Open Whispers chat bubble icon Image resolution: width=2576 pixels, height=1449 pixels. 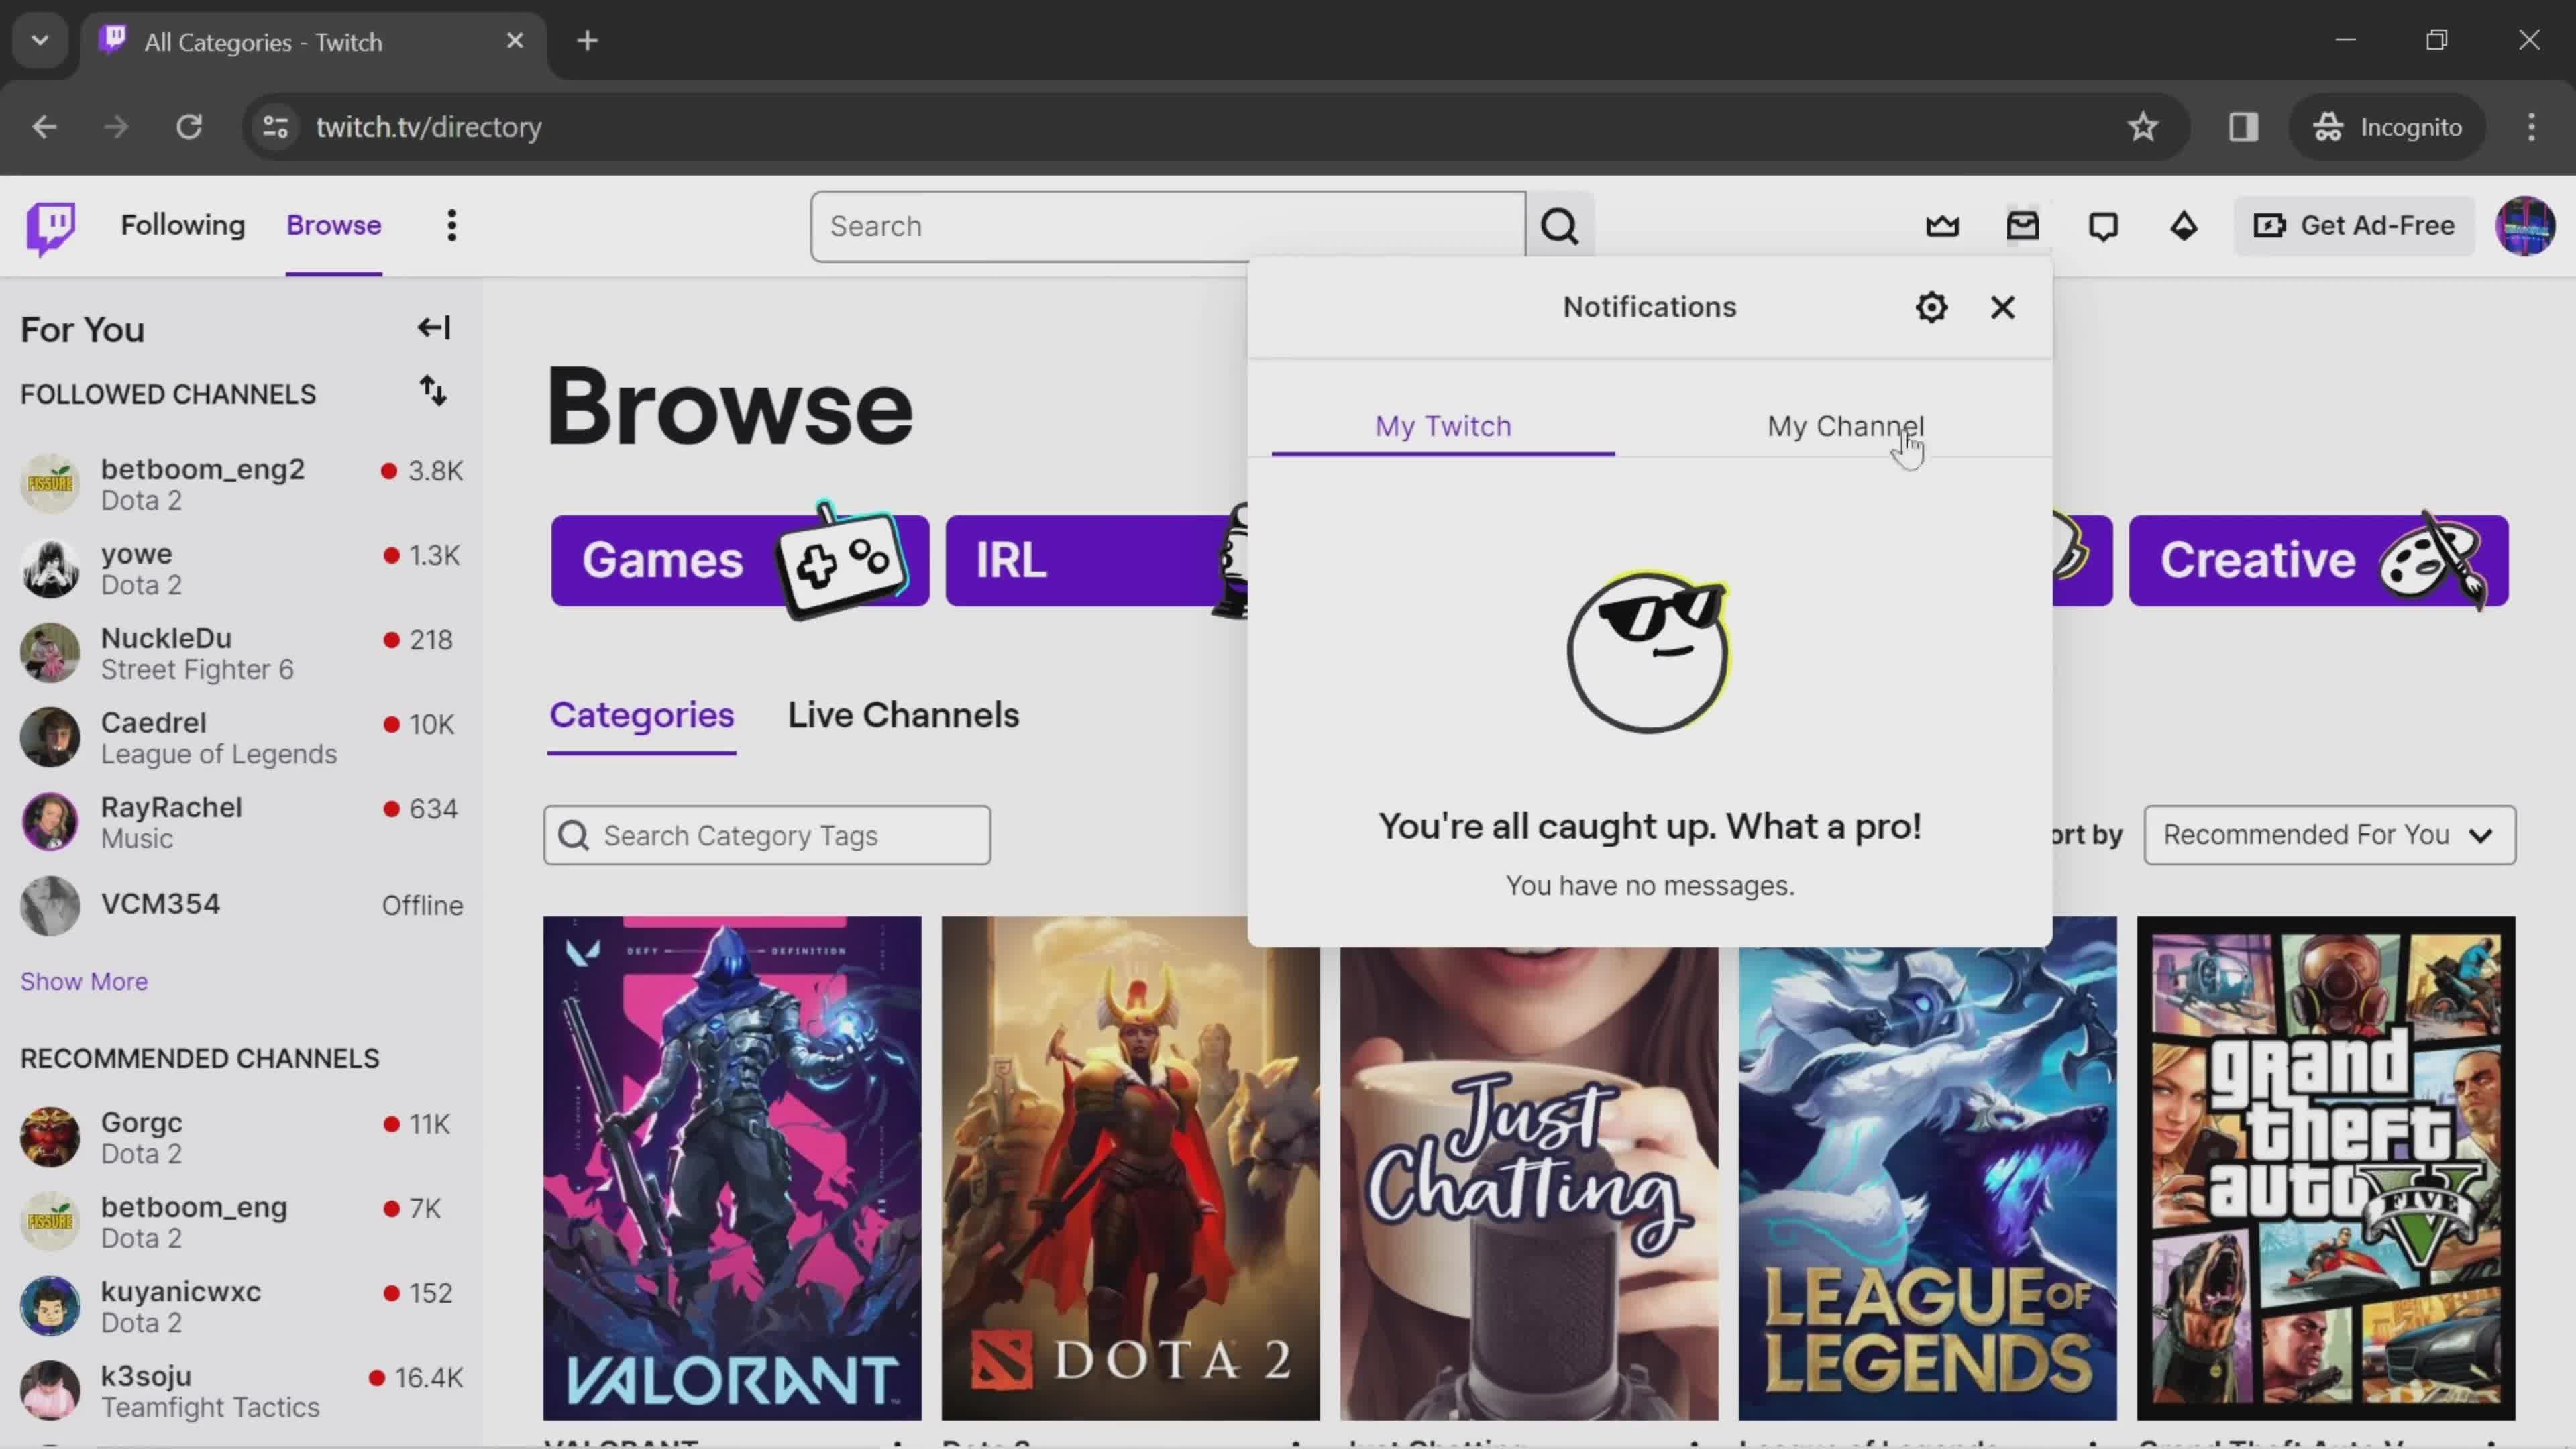click(x=2103, y=226)
